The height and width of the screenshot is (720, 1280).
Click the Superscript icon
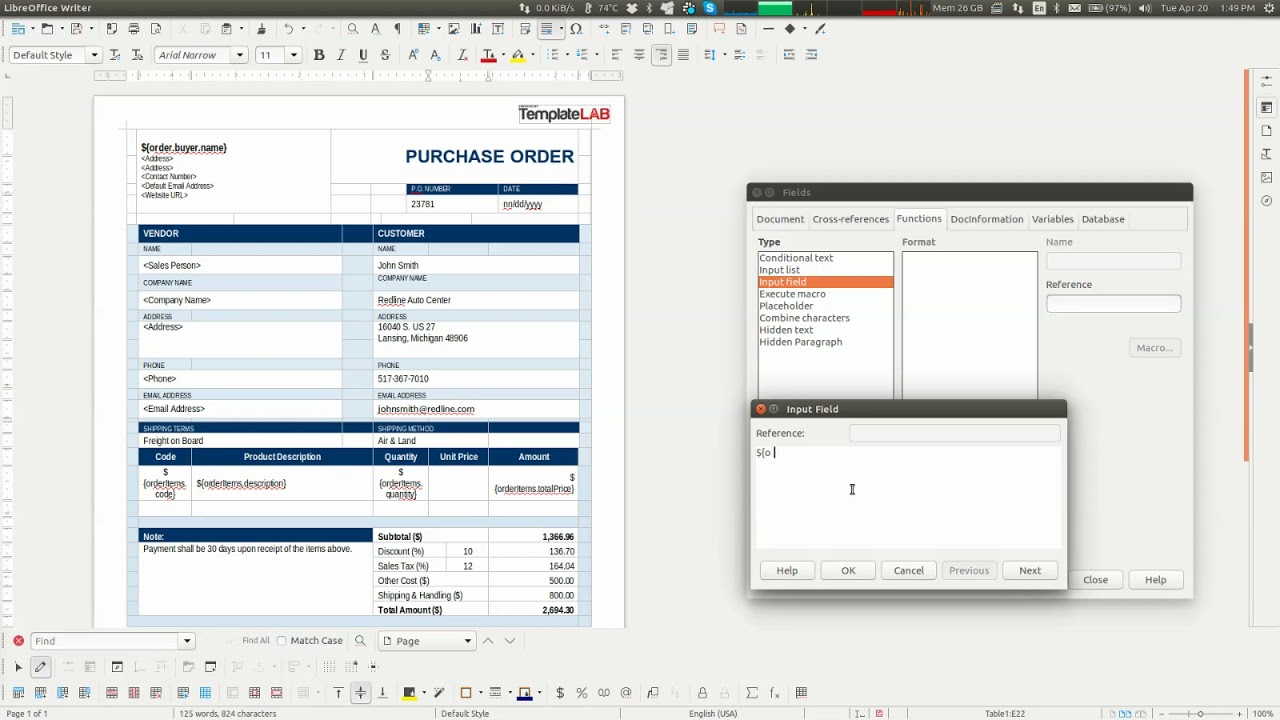click(x=412, y=55)
